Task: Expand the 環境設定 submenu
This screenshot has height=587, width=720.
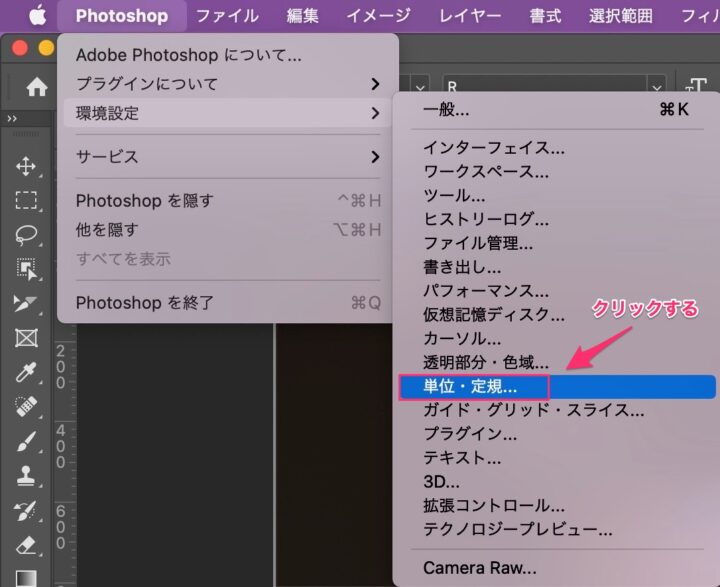Action: pos(228,113)
